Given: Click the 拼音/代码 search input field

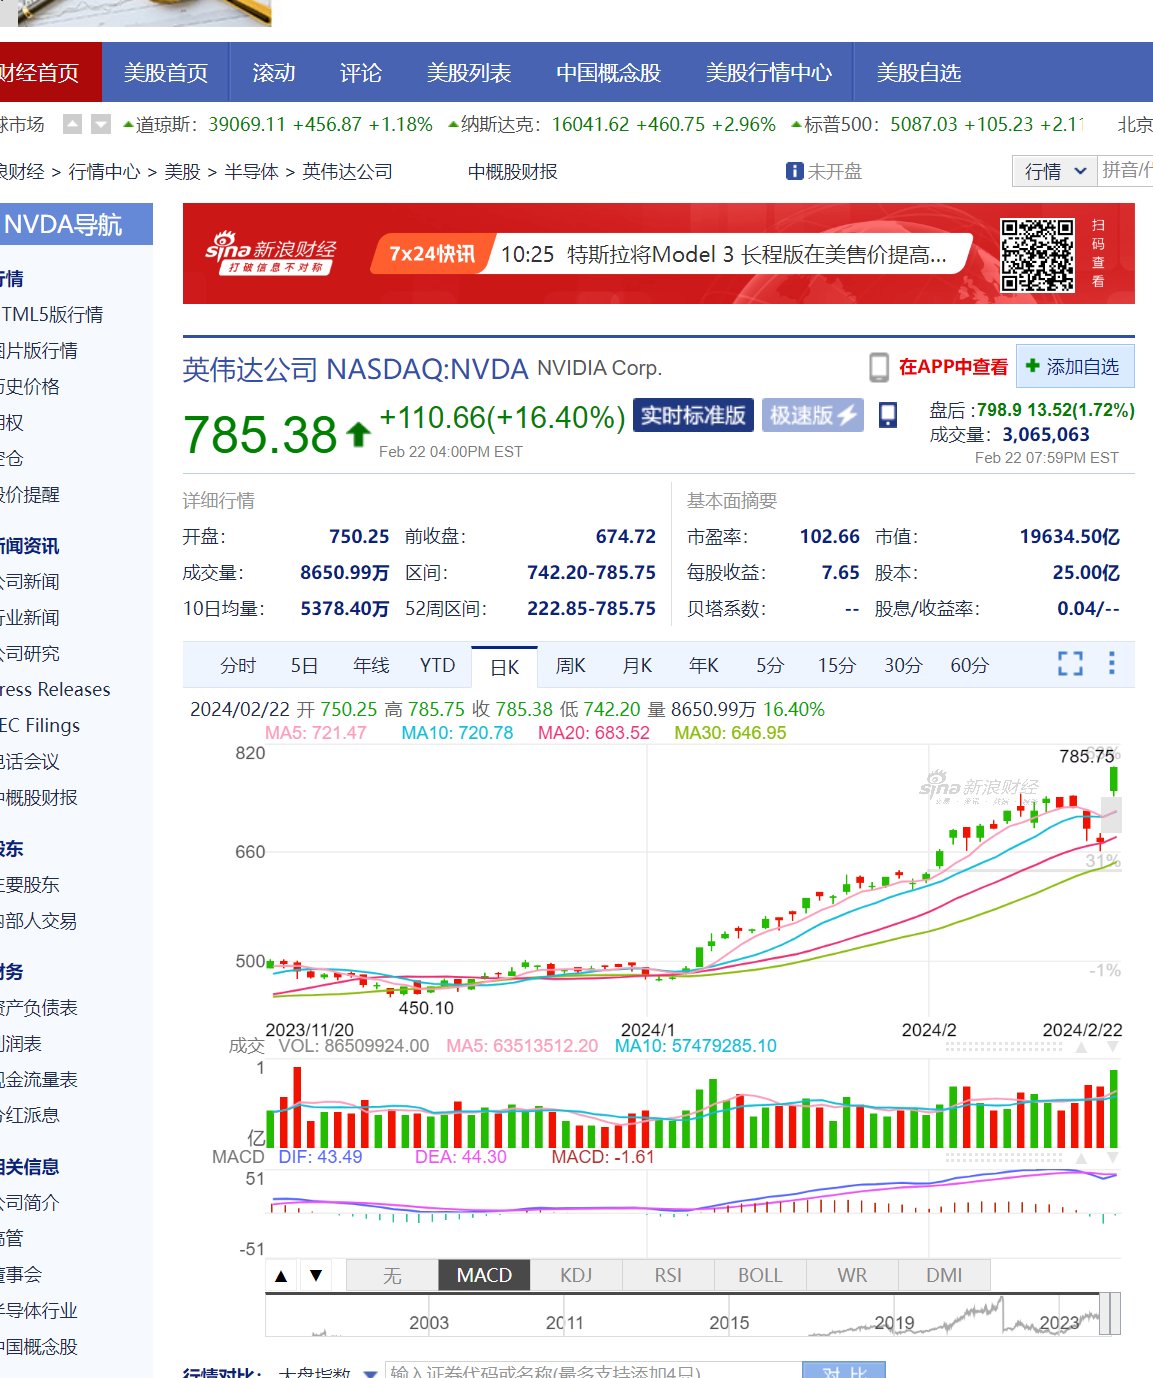Looking at the screenshot, I should 1126,171.
